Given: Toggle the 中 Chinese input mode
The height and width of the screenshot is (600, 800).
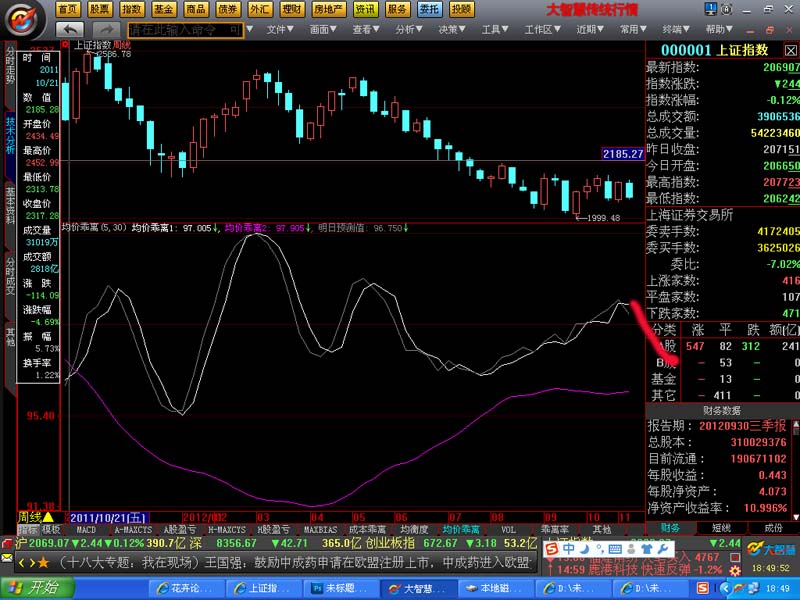Looking at the screenshot, I should (x=568, y=549).
